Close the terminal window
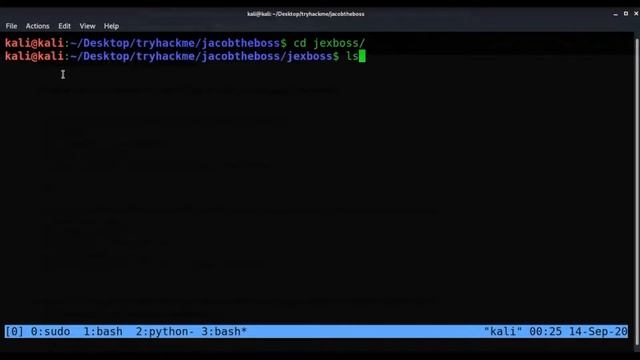This screenshot has width=640, height=360. point(636,14)
